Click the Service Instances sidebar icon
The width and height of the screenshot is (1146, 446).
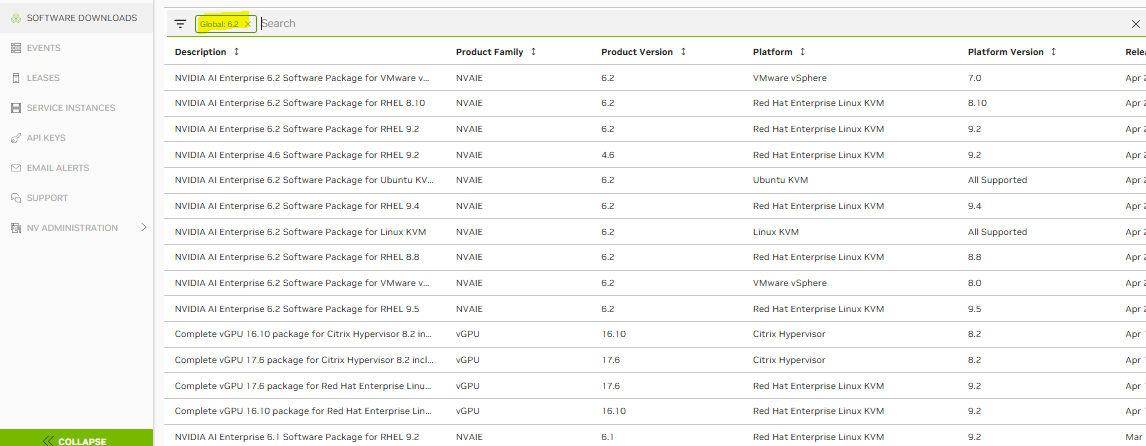pyautogui.click(x=15, y=108)
